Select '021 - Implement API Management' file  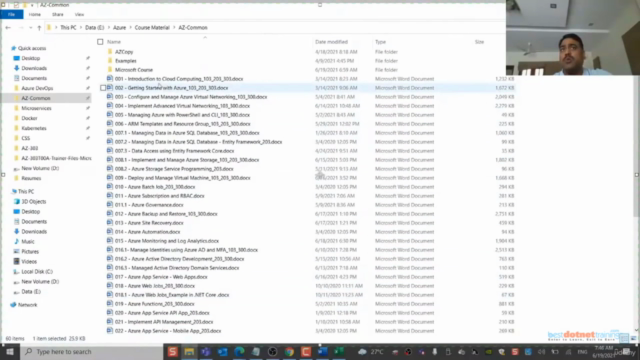164,322
